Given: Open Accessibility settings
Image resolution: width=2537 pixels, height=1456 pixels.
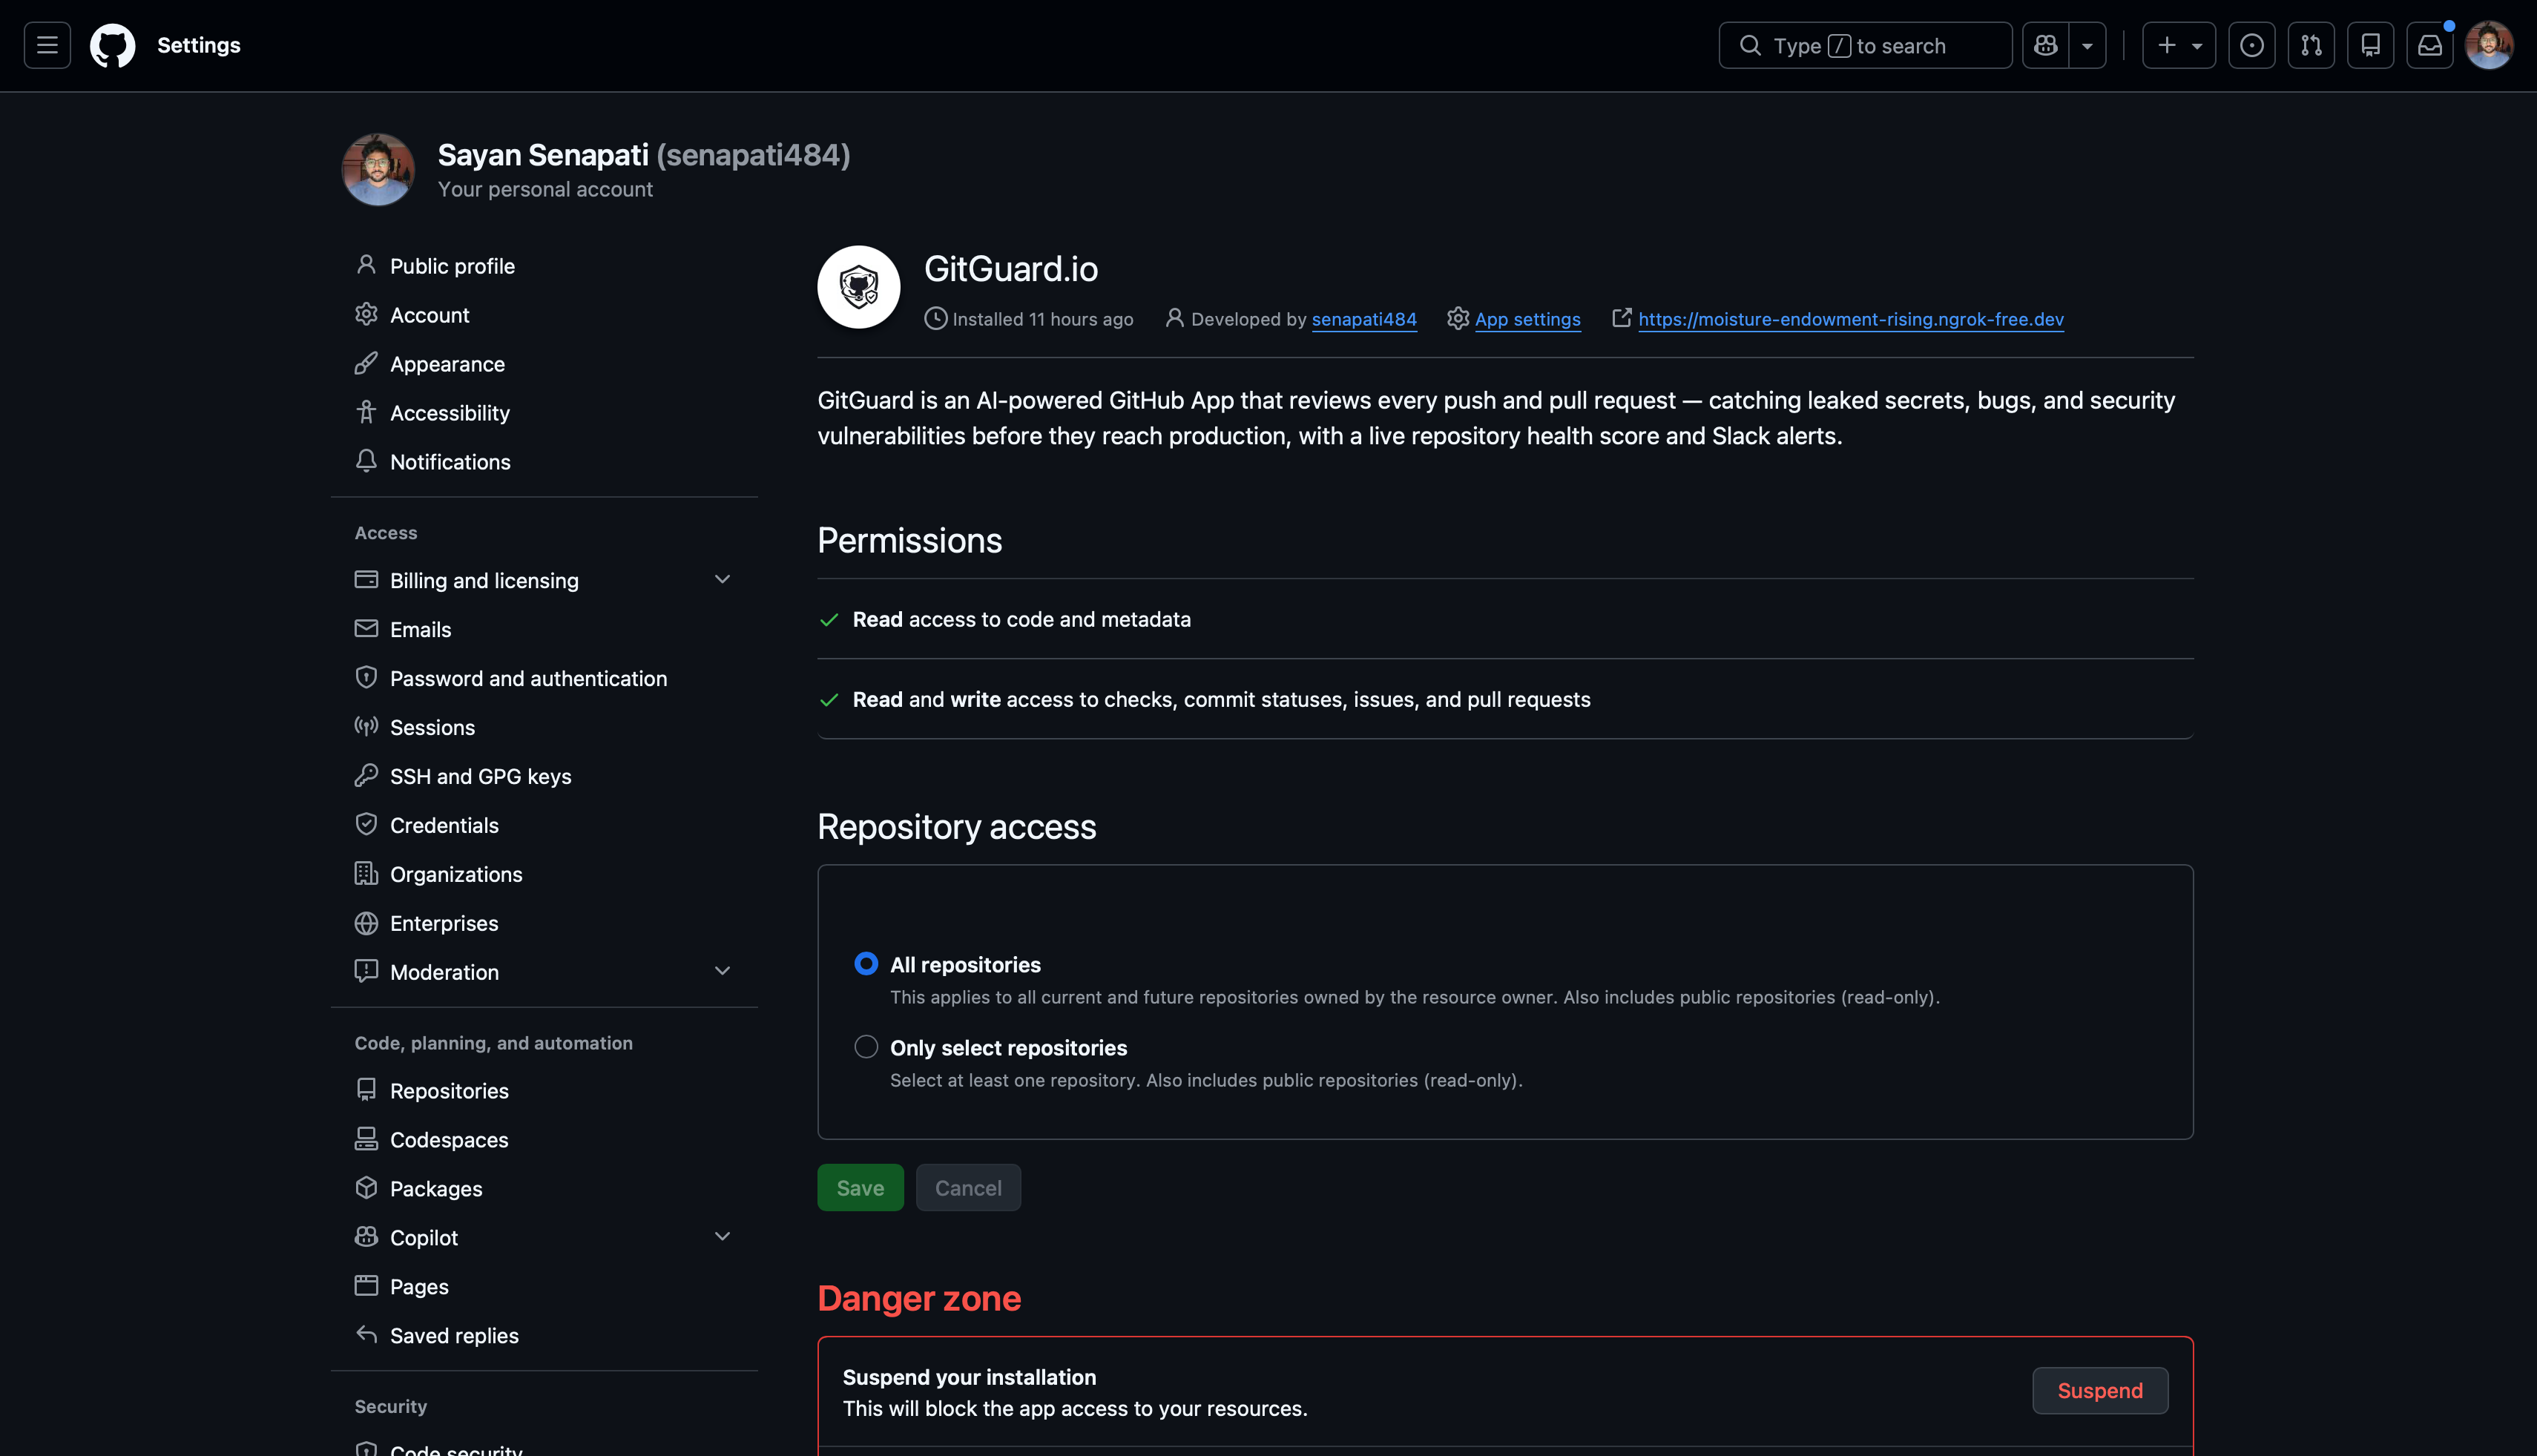Looking at the screenshot, I should tap(544, 413).
